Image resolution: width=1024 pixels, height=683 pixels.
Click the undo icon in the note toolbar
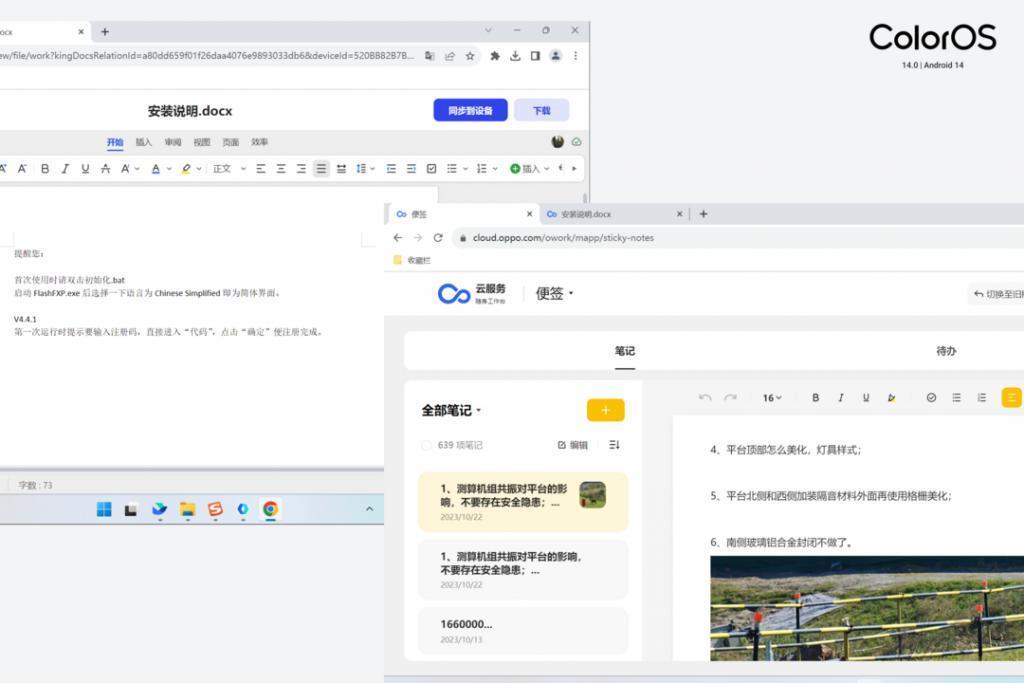tap(707, 397)
